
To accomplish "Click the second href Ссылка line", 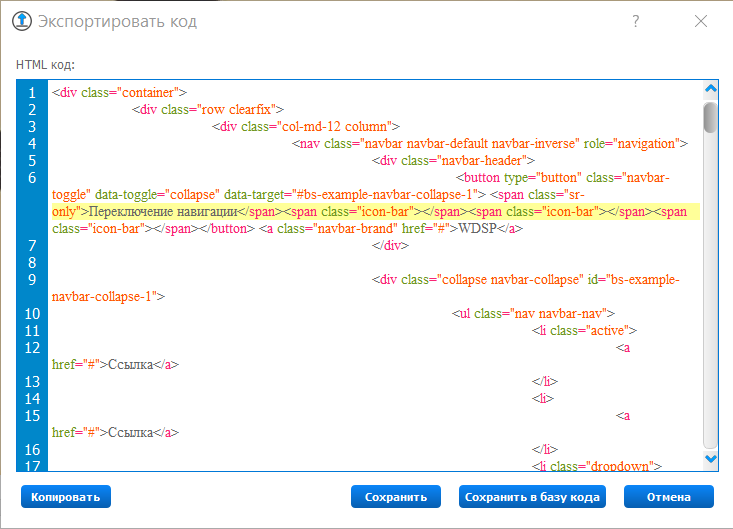I will tap(115, 433).
